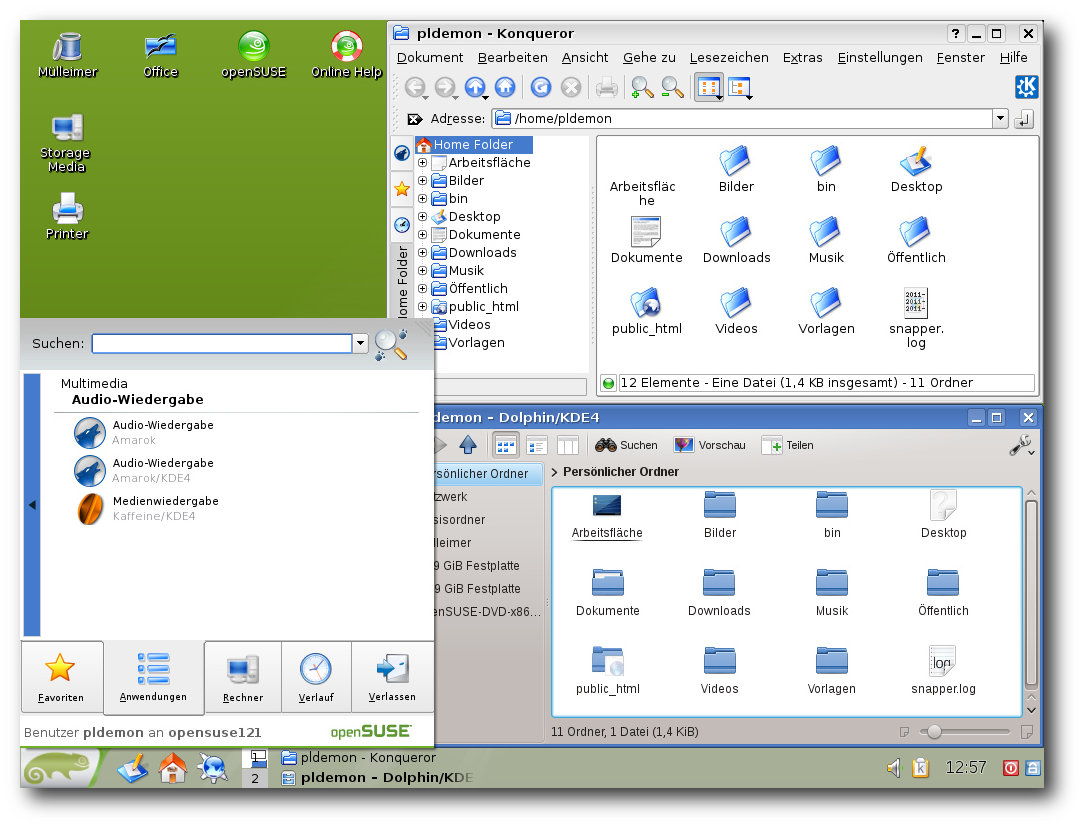Viewport: 1084px width, 828px height.
Task: Click into the Suchen search field
Action: (x=222, y=343)
